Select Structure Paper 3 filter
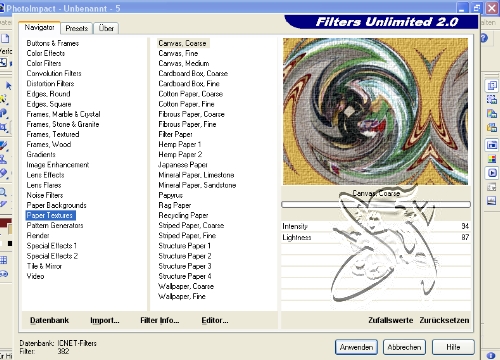This screenshot has width=500, height=360. click(x=185, y=266)
